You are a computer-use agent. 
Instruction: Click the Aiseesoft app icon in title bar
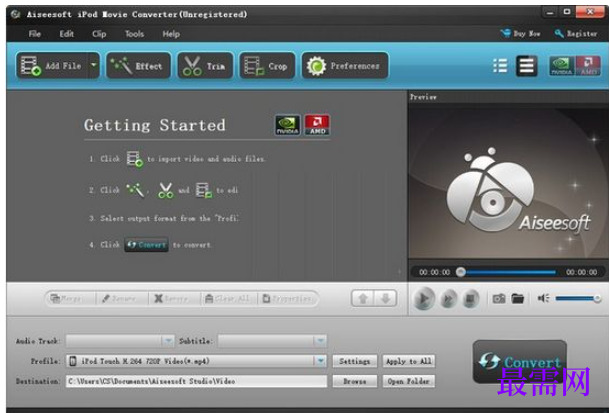[16, 14]
